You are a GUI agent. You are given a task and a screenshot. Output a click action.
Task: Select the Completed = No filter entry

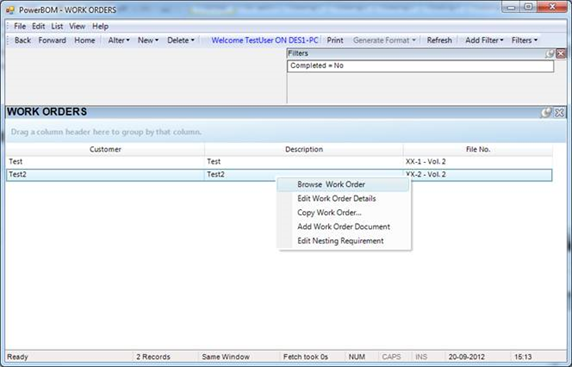click(420, 66)
